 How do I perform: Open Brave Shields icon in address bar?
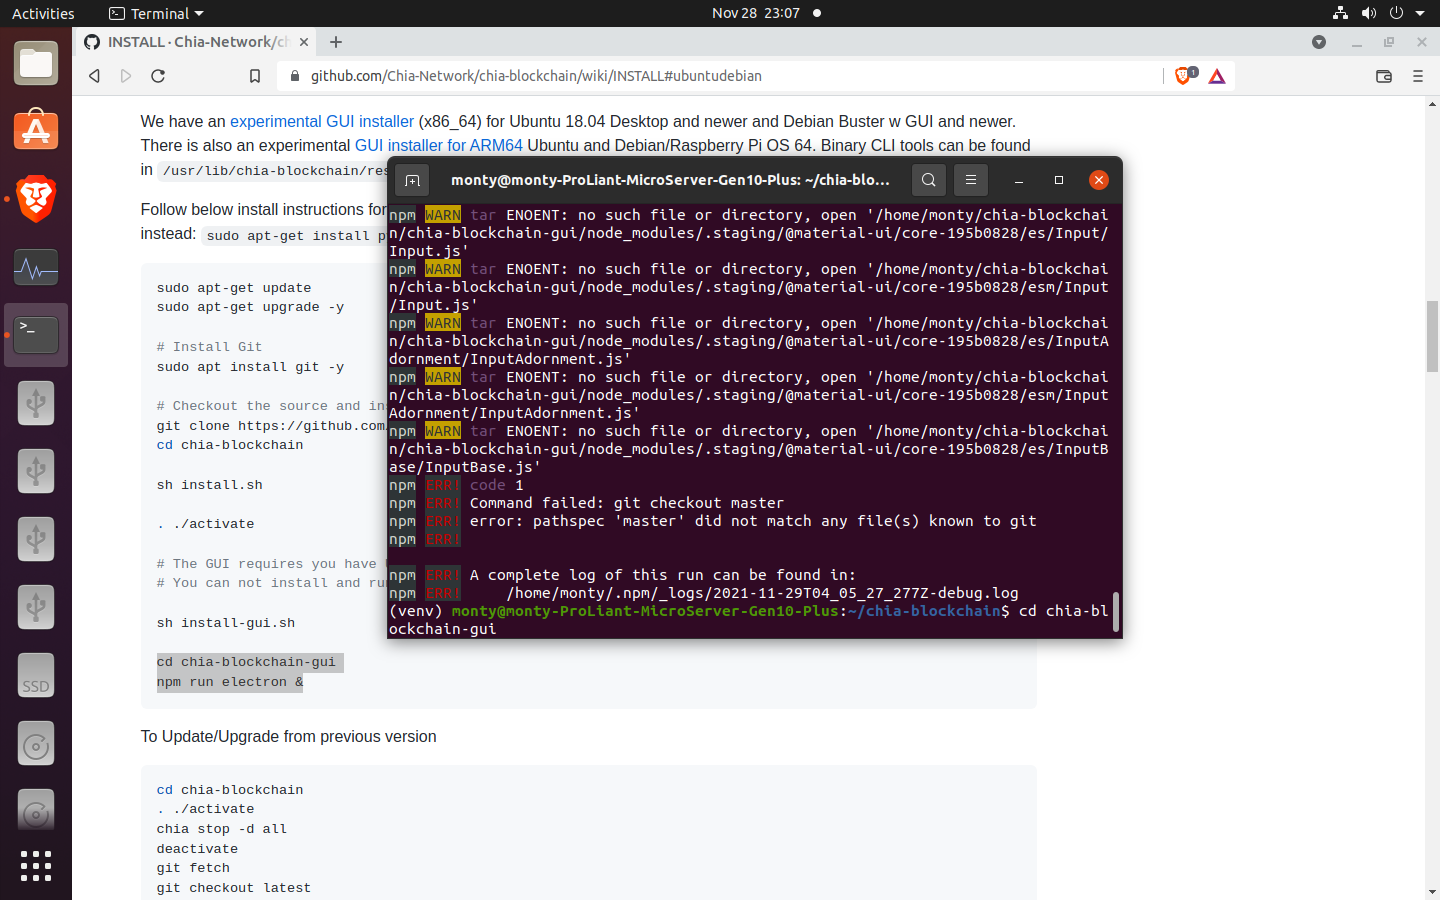point(1185,76)
